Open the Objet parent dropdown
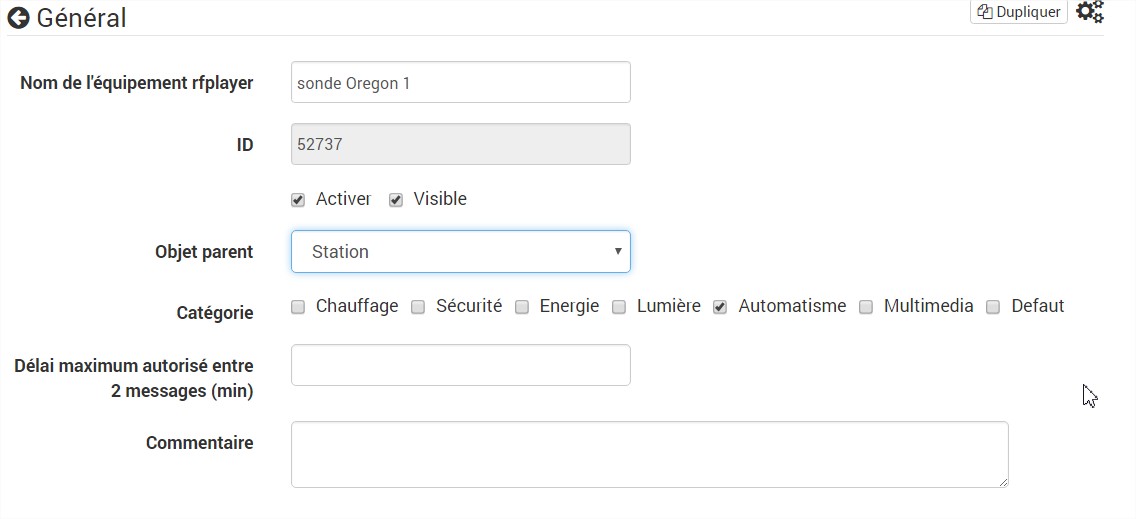Screen dimensions: 1136x519 click(x=461, y=252)
